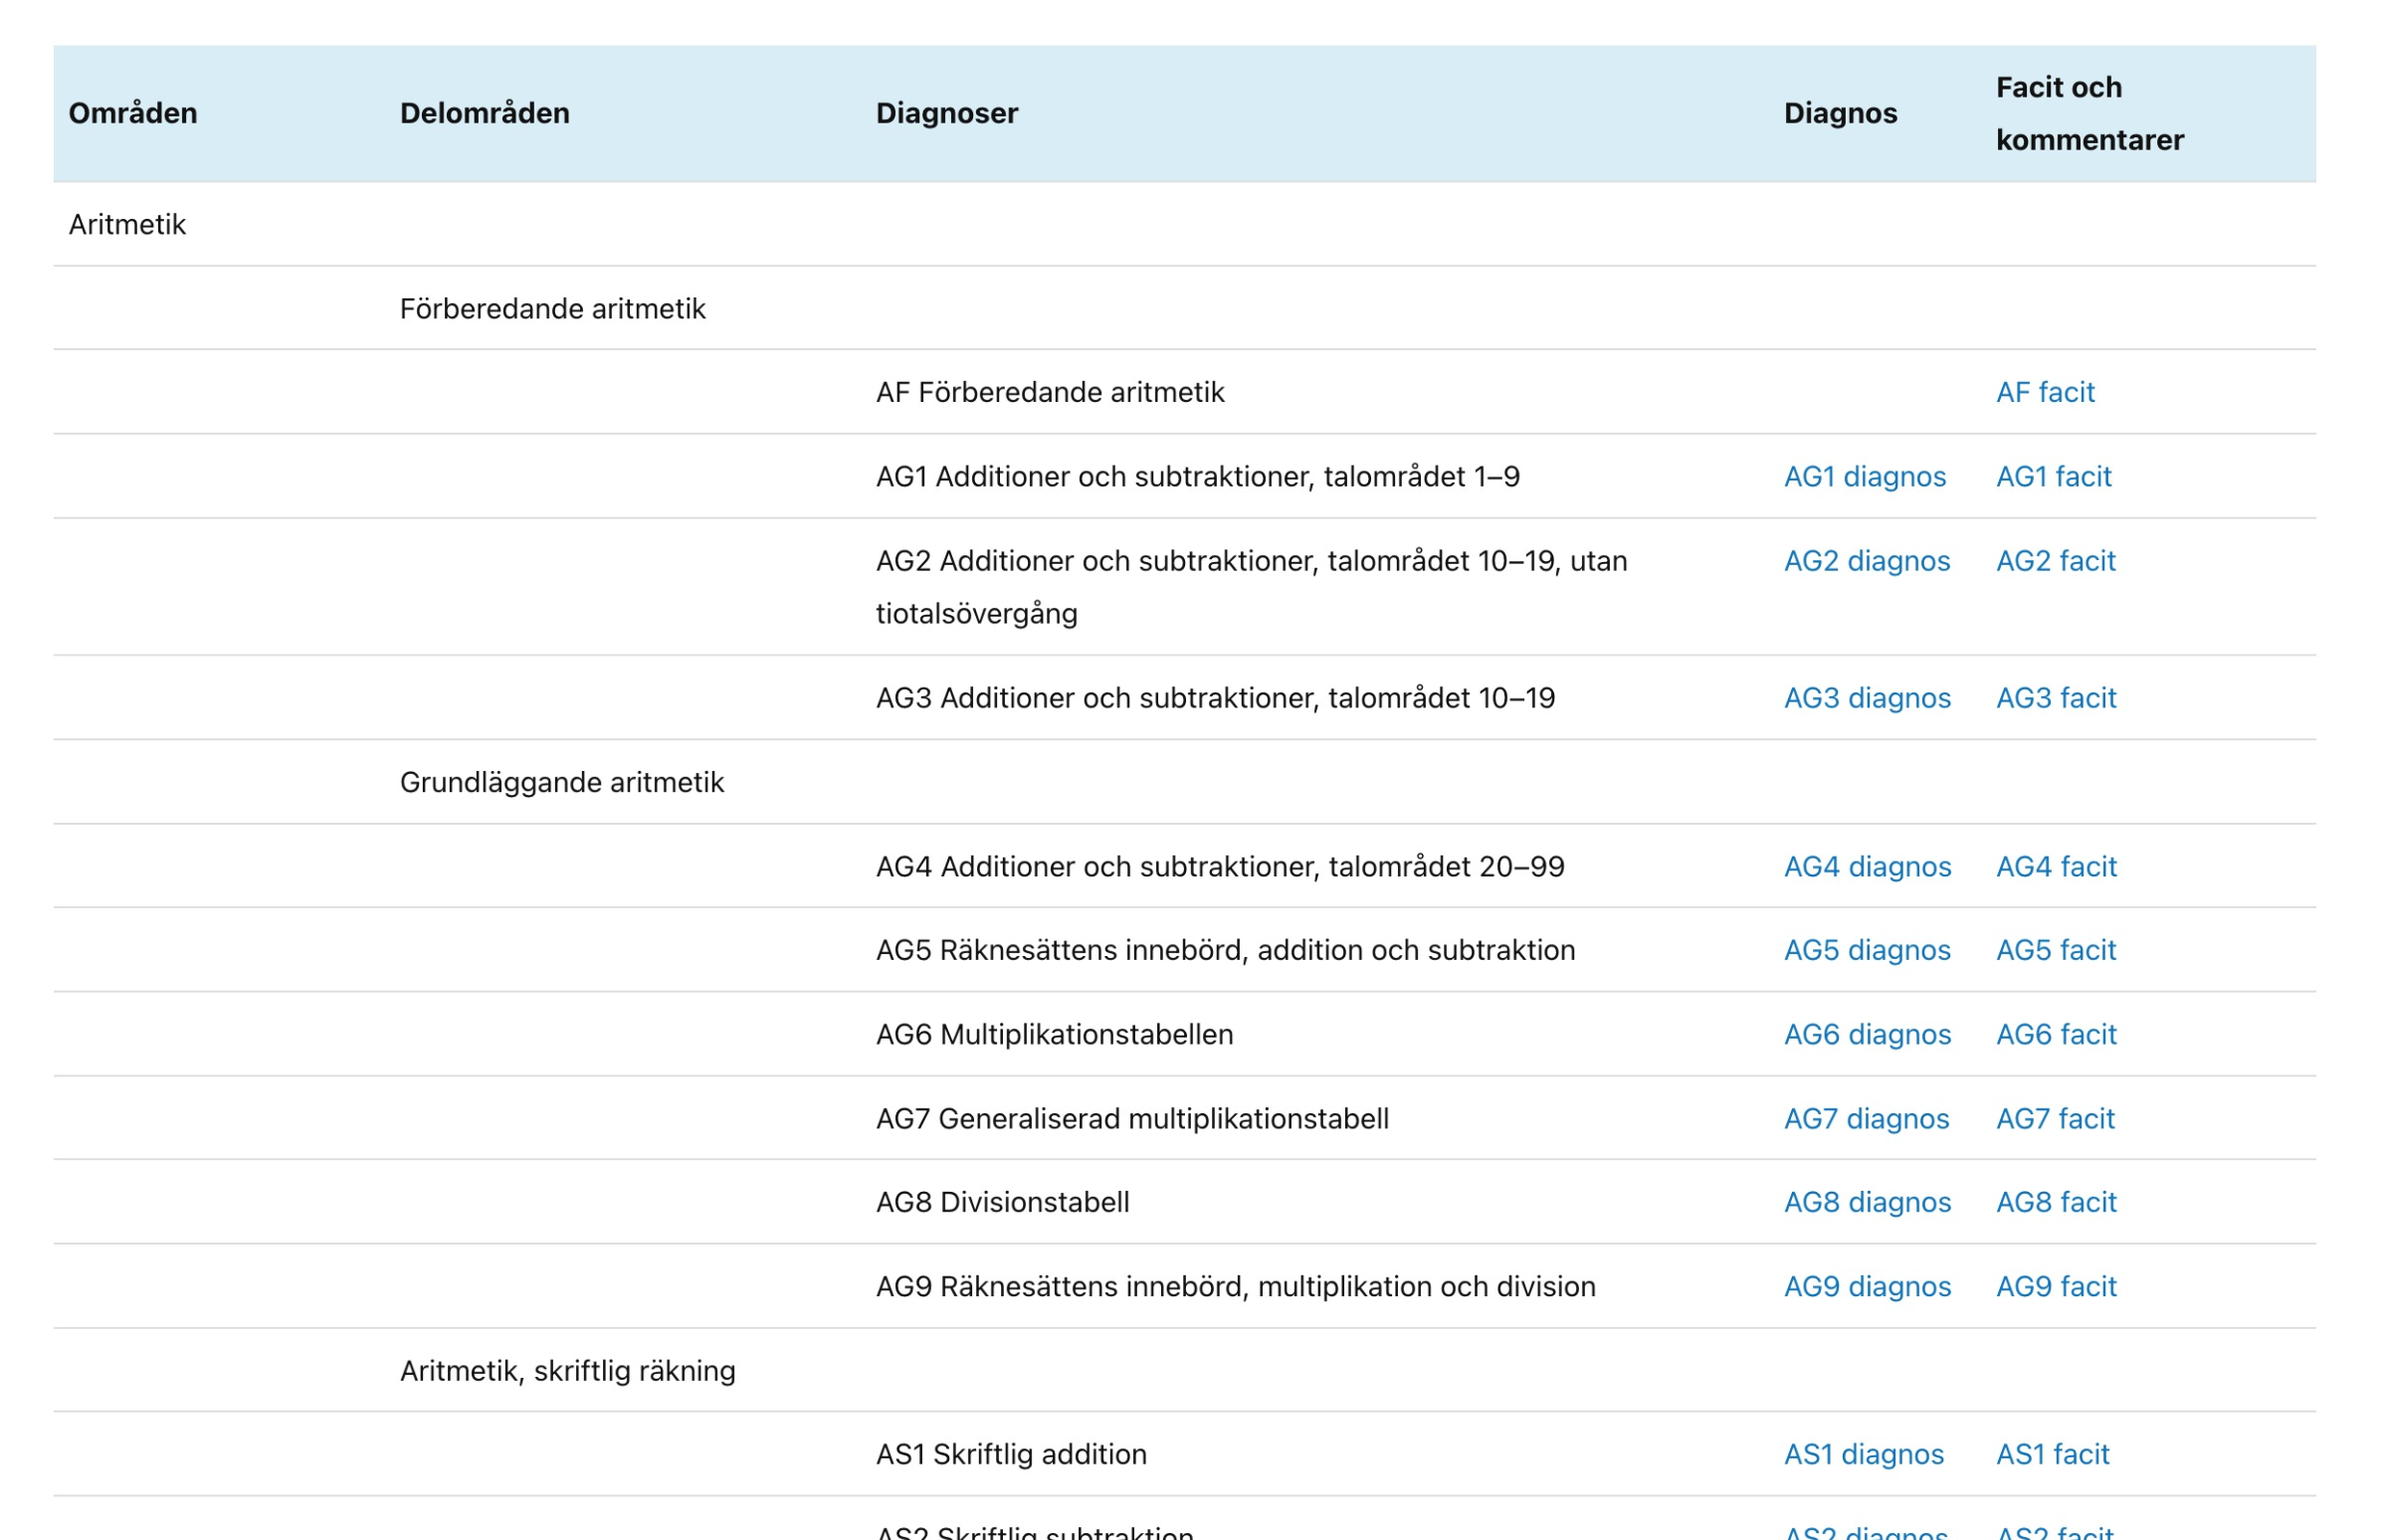Click the Områden column header
This screenshot has height=1540, width=2384.
click(x=133, y=113)
